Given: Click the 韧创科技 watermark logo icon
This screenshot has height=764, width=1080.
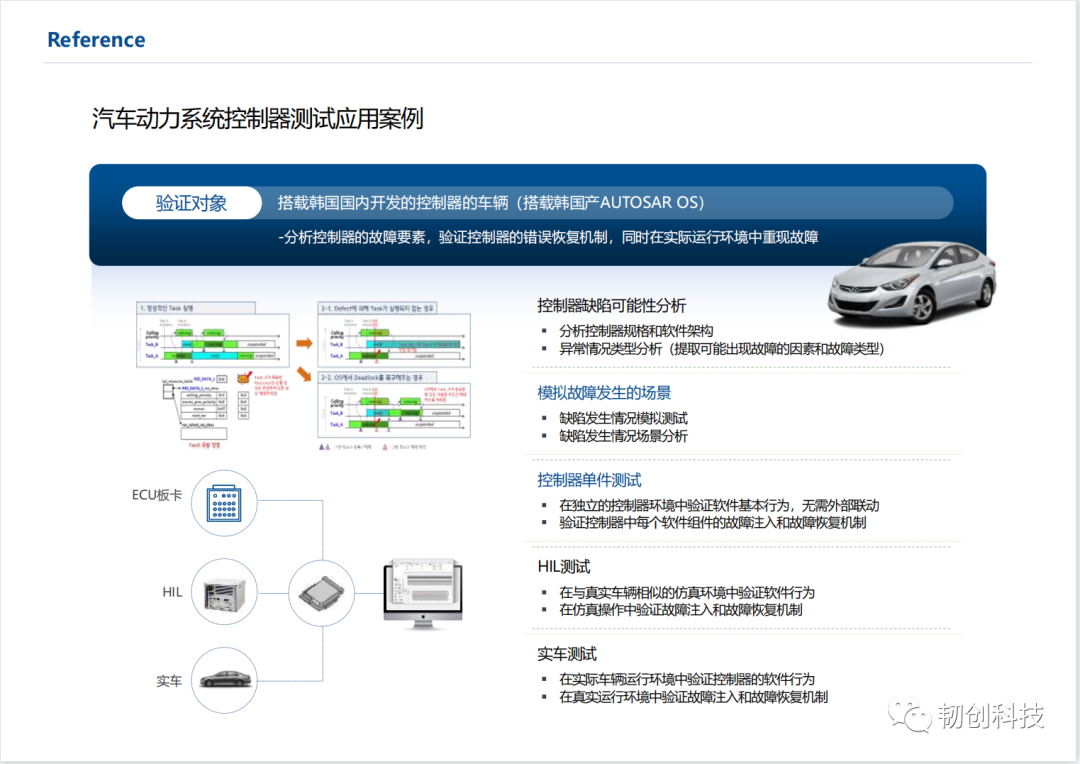Looking at the screenshot, I should point(910,712).
